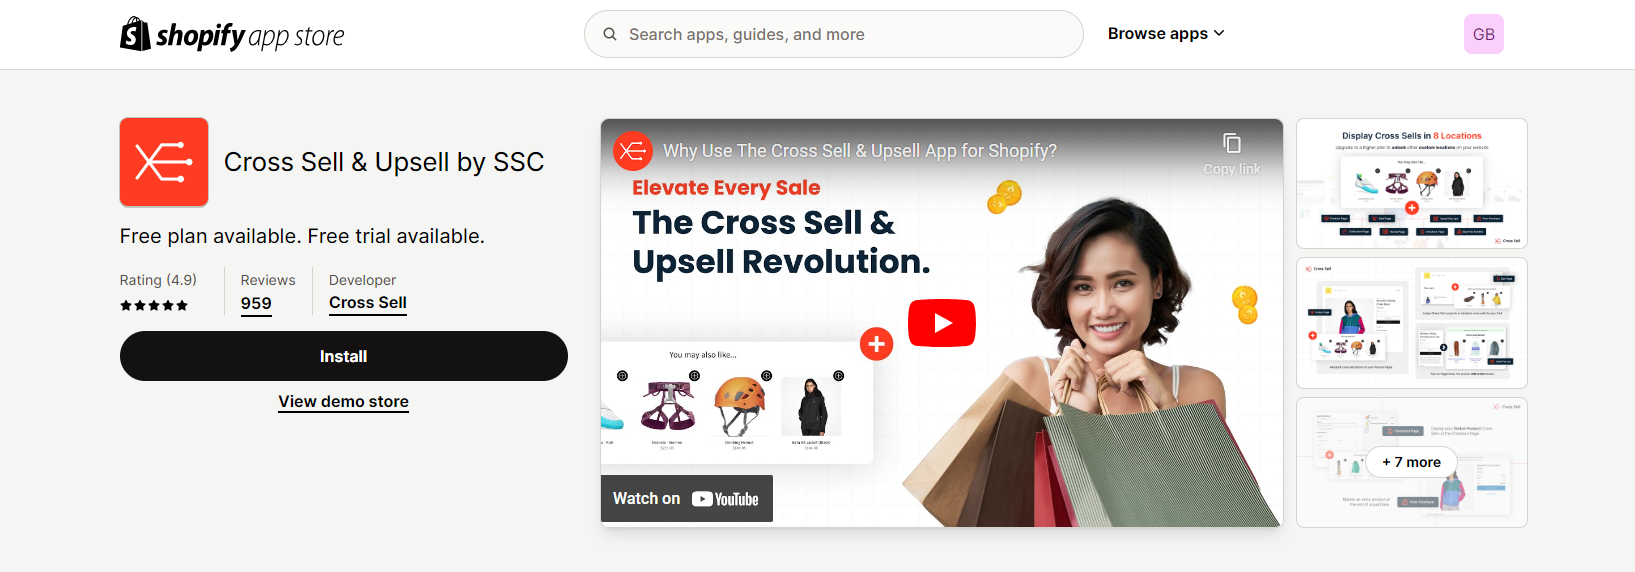Image resolution: width=1635 pixels, height=572 pixels.
Task: Open the View demo store link
Action: 344,402
